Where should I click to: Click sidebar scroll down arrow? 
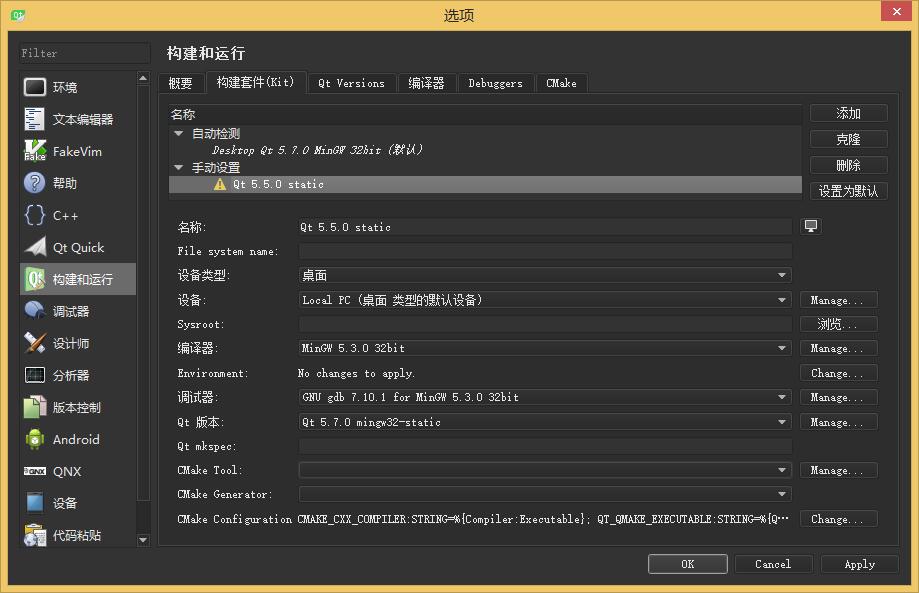143,540
